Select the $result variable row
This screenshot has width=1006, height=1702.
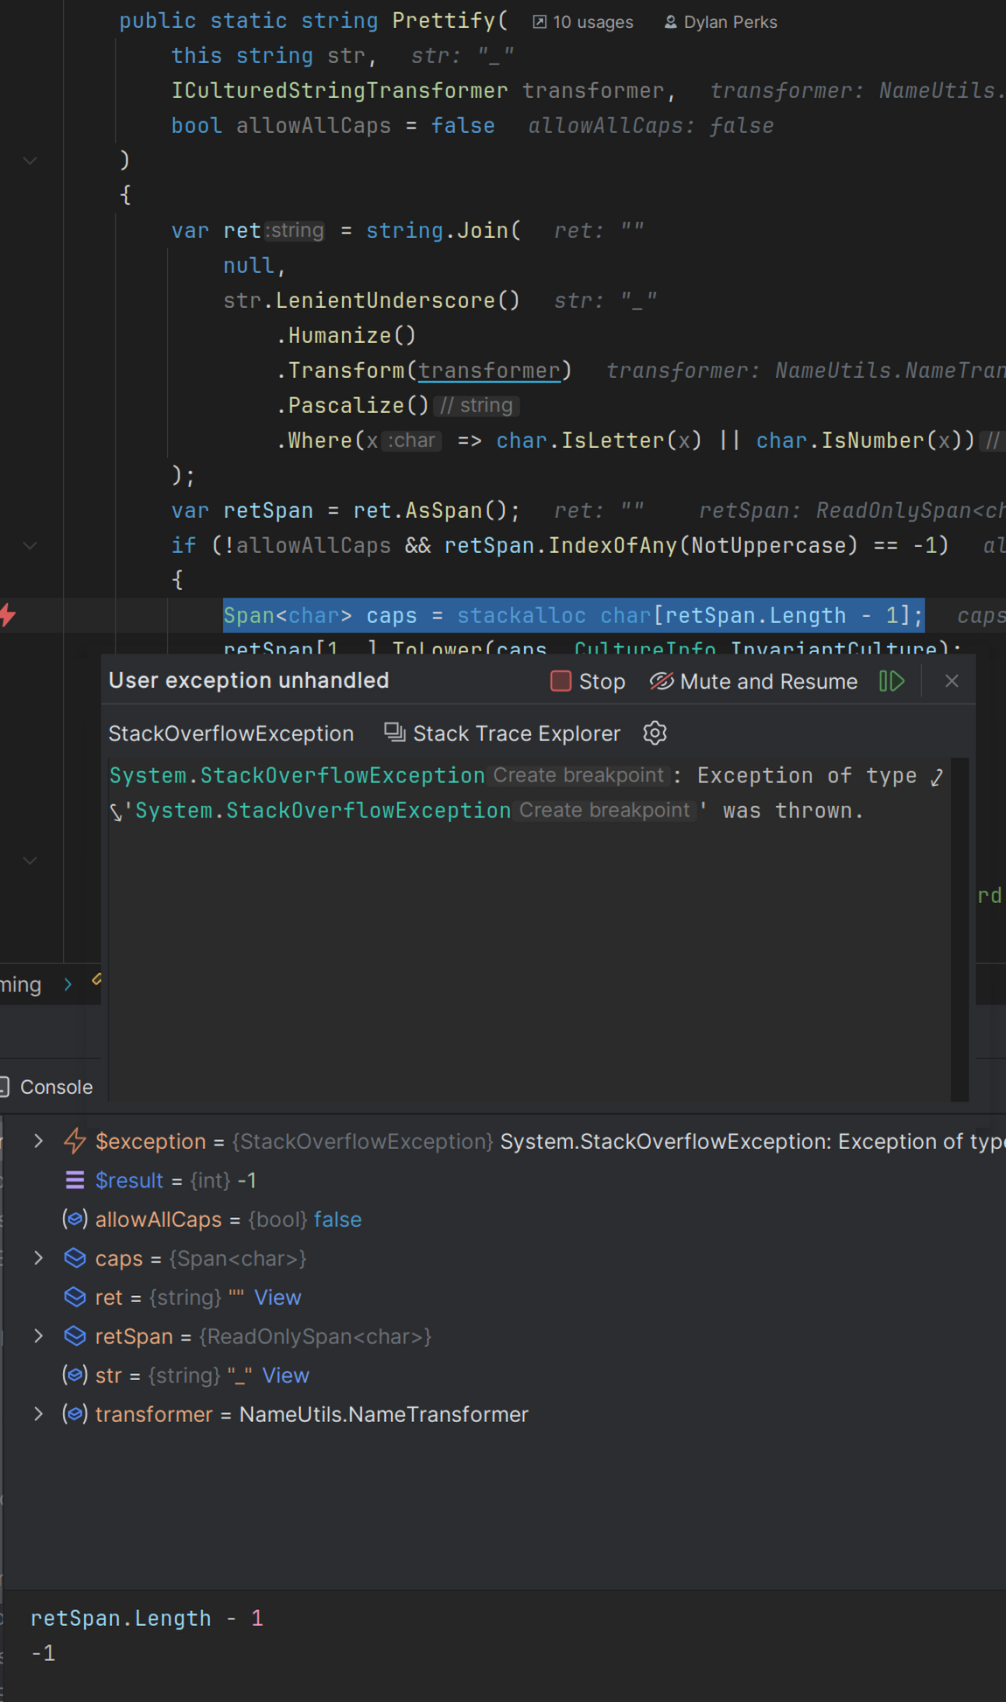(503, 1180)
